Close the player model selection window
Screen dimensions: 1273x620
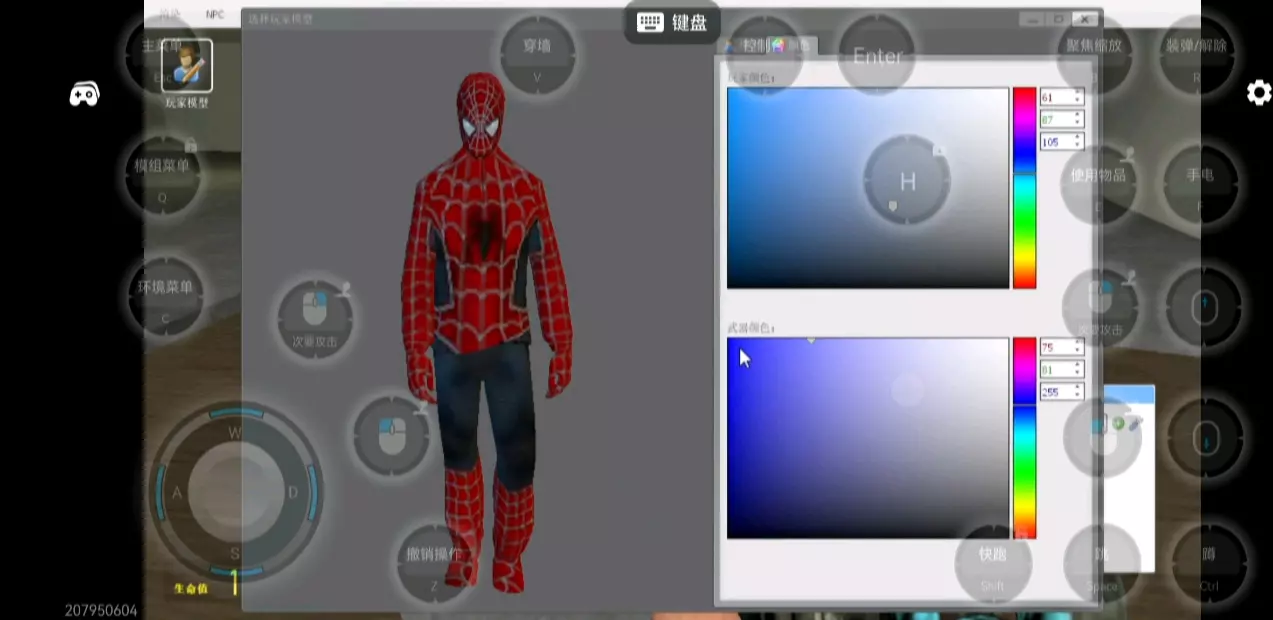click(x=1085, y=19)
